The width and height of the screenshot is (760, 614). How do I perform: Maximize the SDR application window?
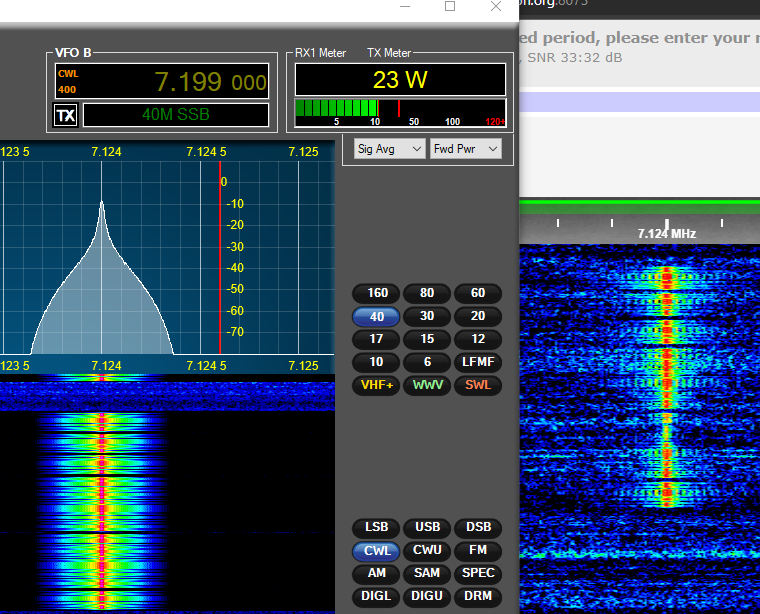click(x=450, y=7)
